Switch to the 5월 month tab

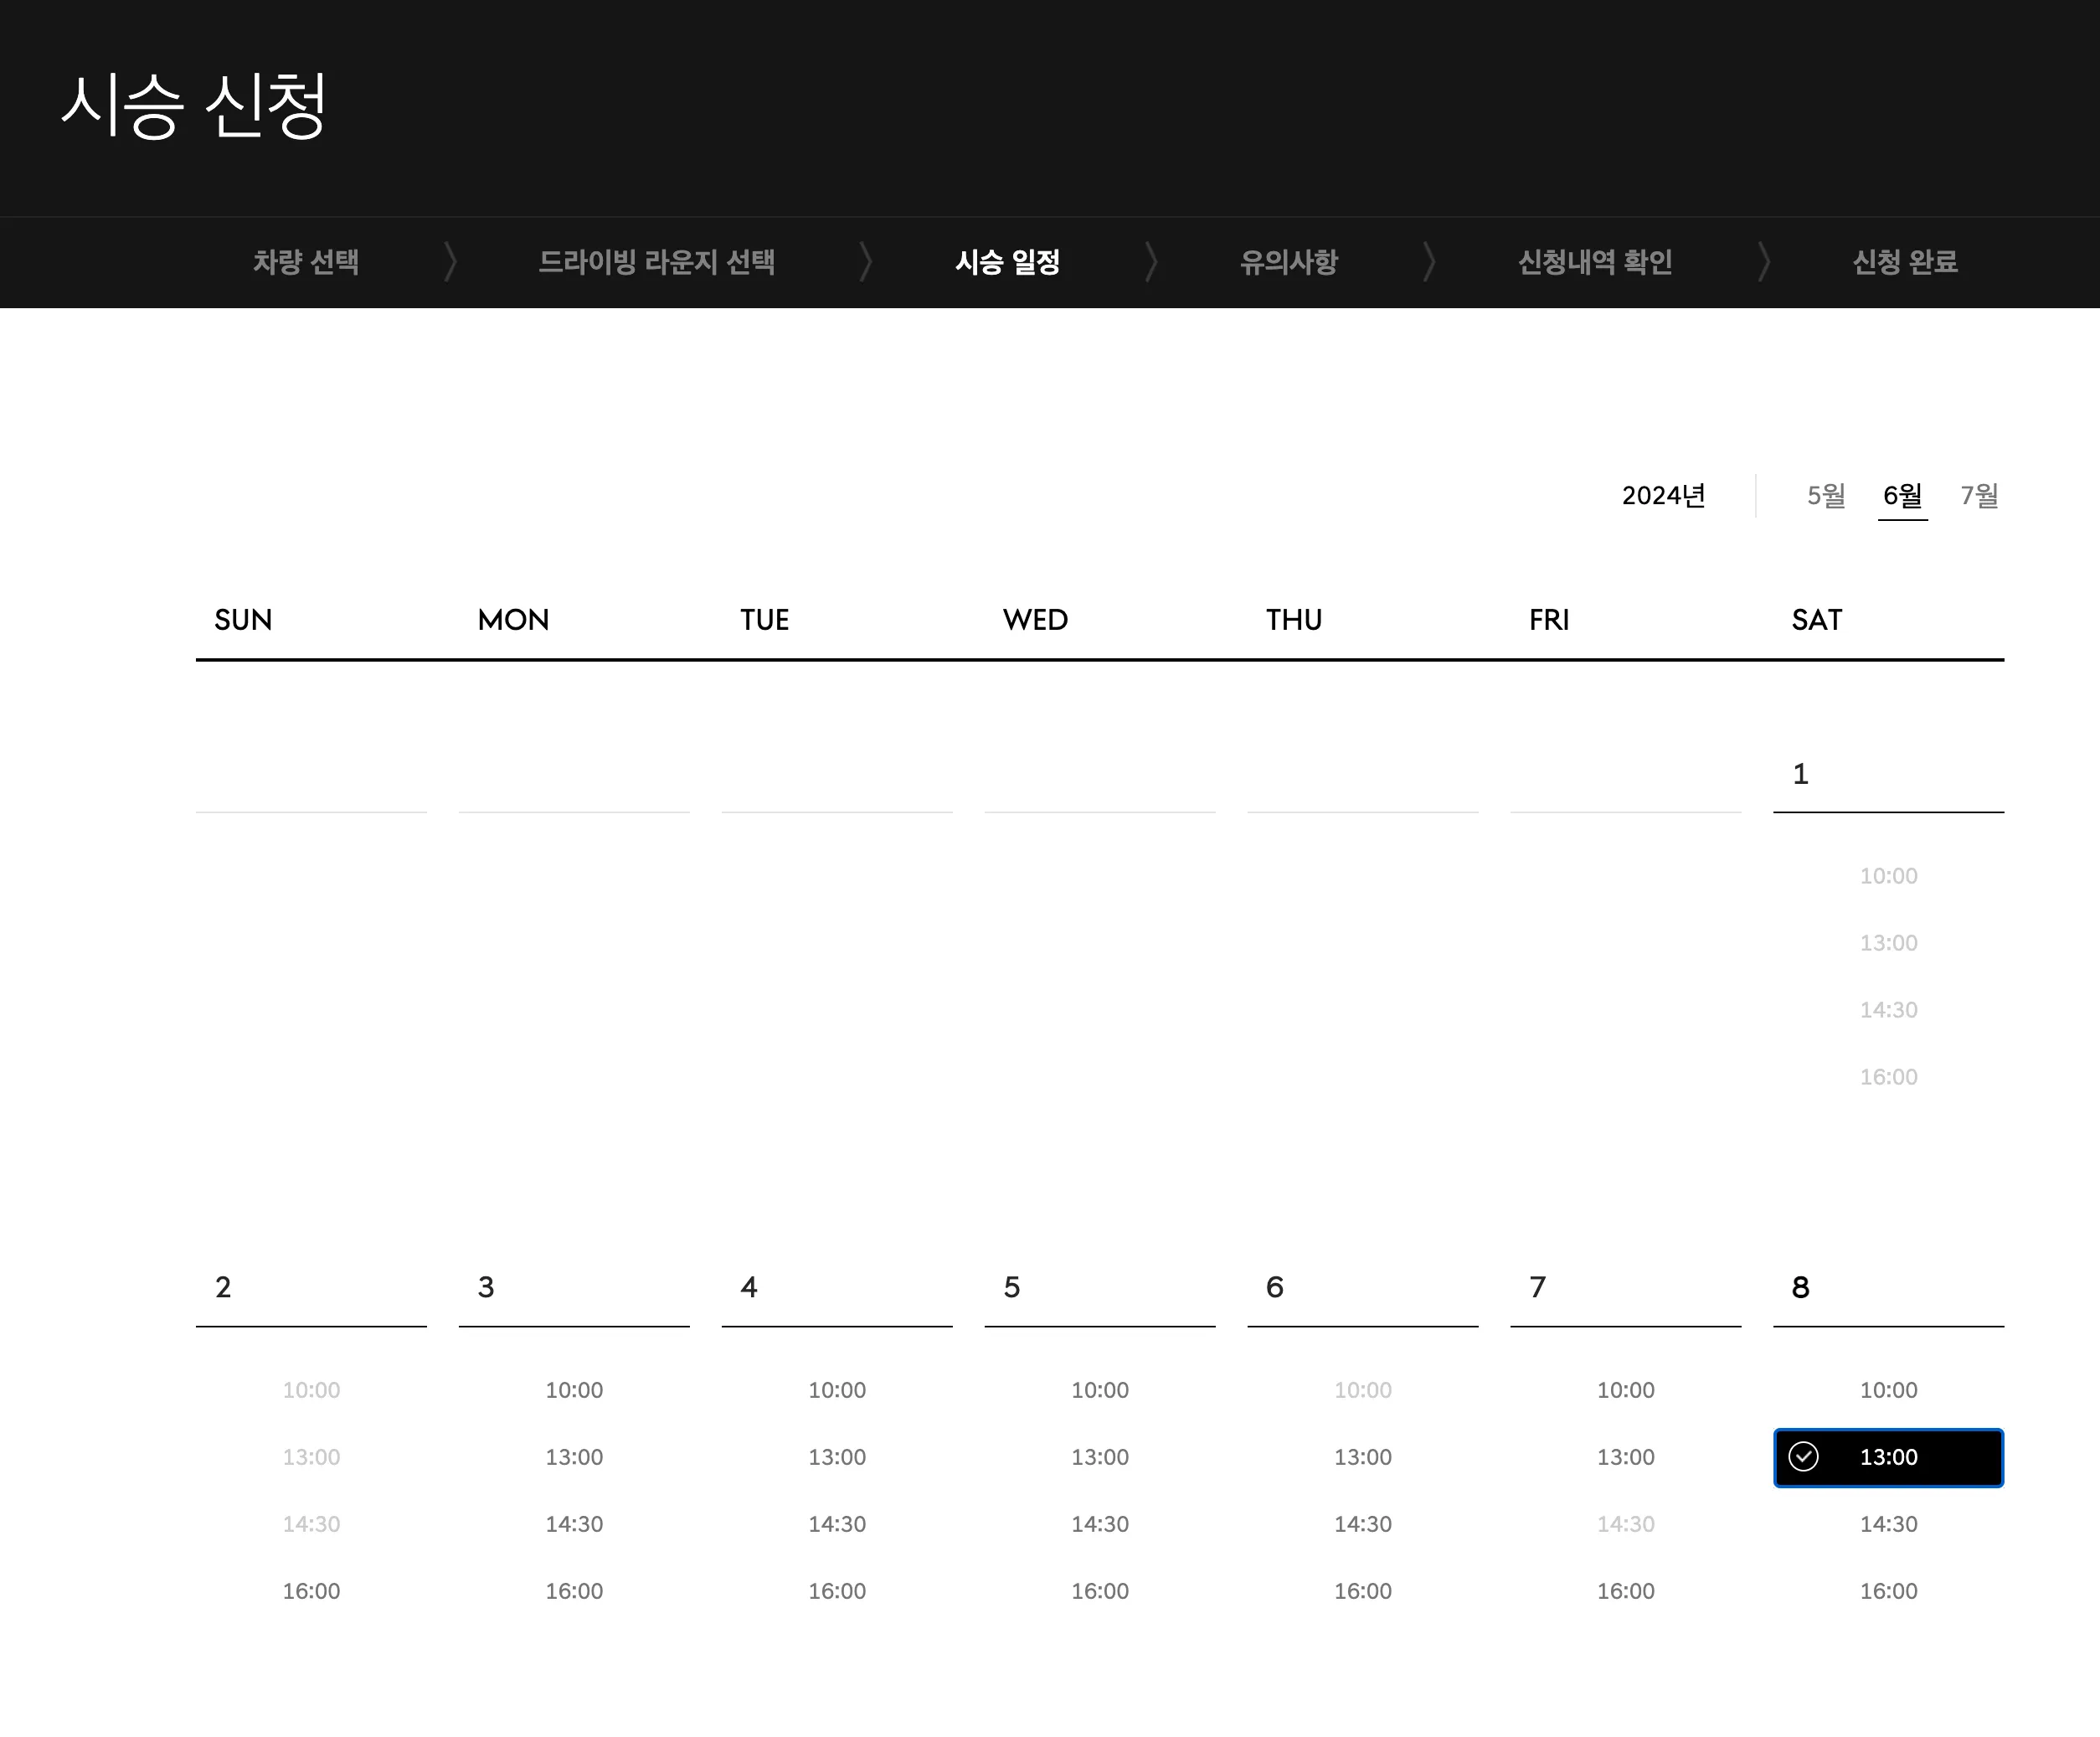[x=1826, y=495]
